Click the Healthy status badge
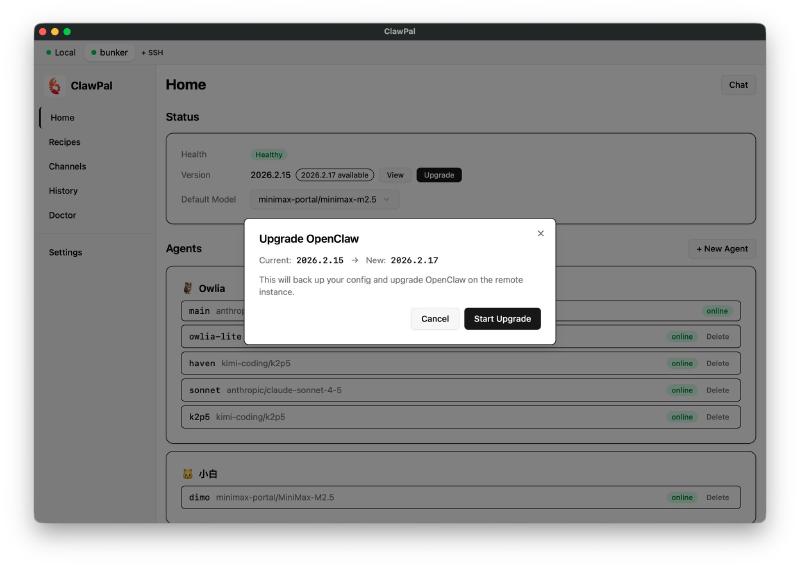800x568 pixels. click(x=268, y=155)
